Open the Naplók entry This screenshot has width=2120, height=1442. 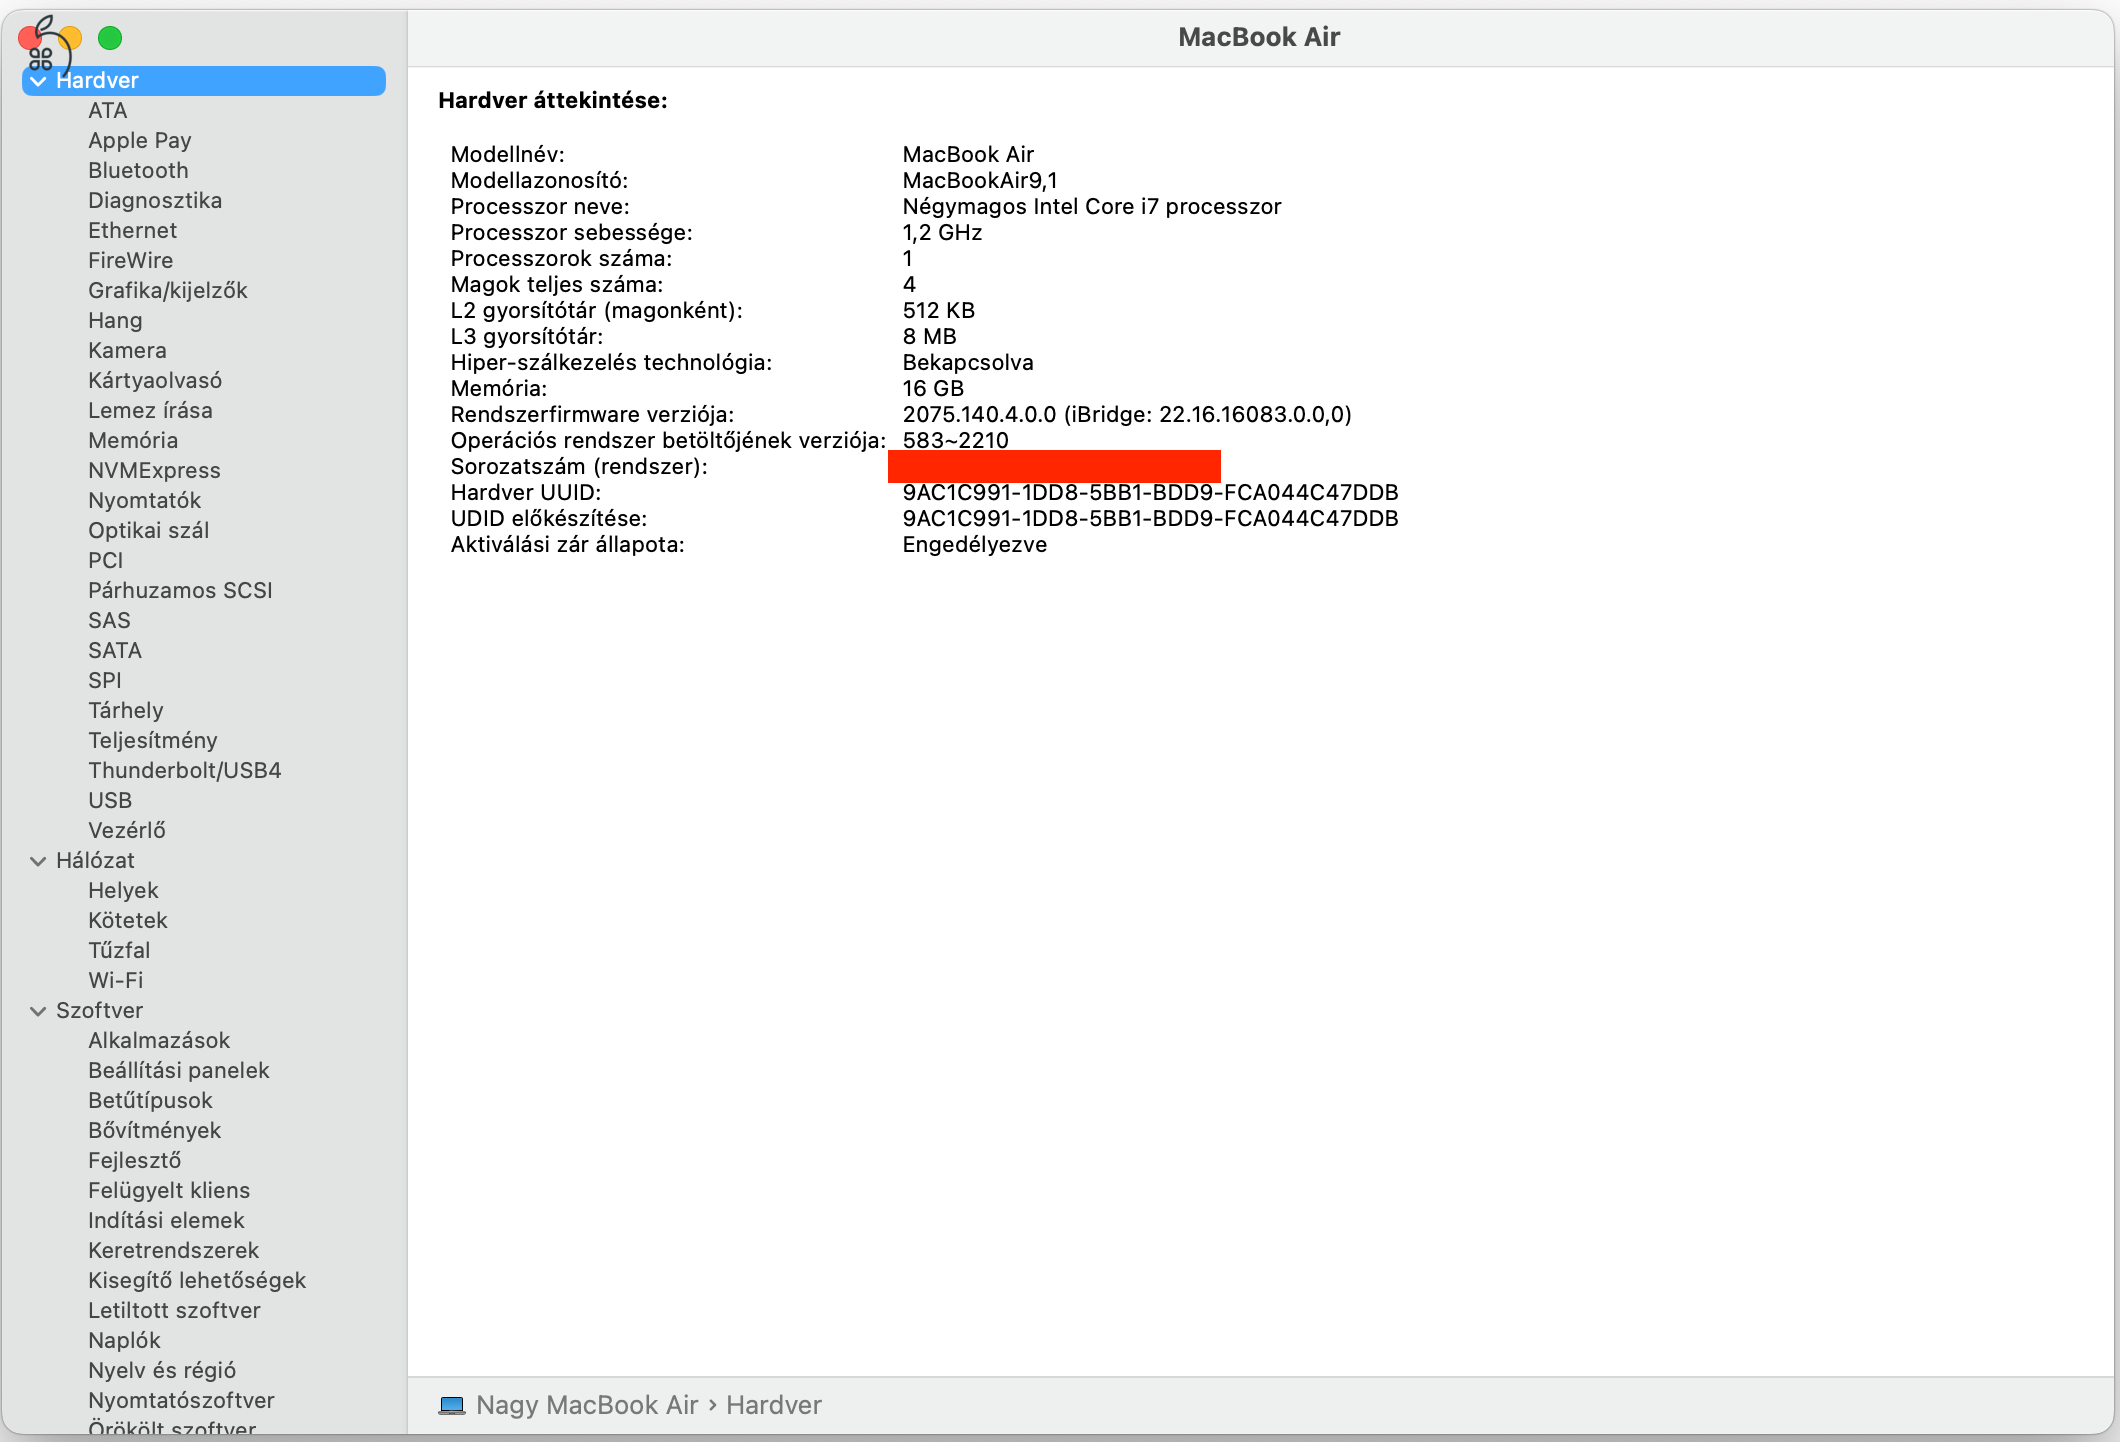pos(124,1341)
